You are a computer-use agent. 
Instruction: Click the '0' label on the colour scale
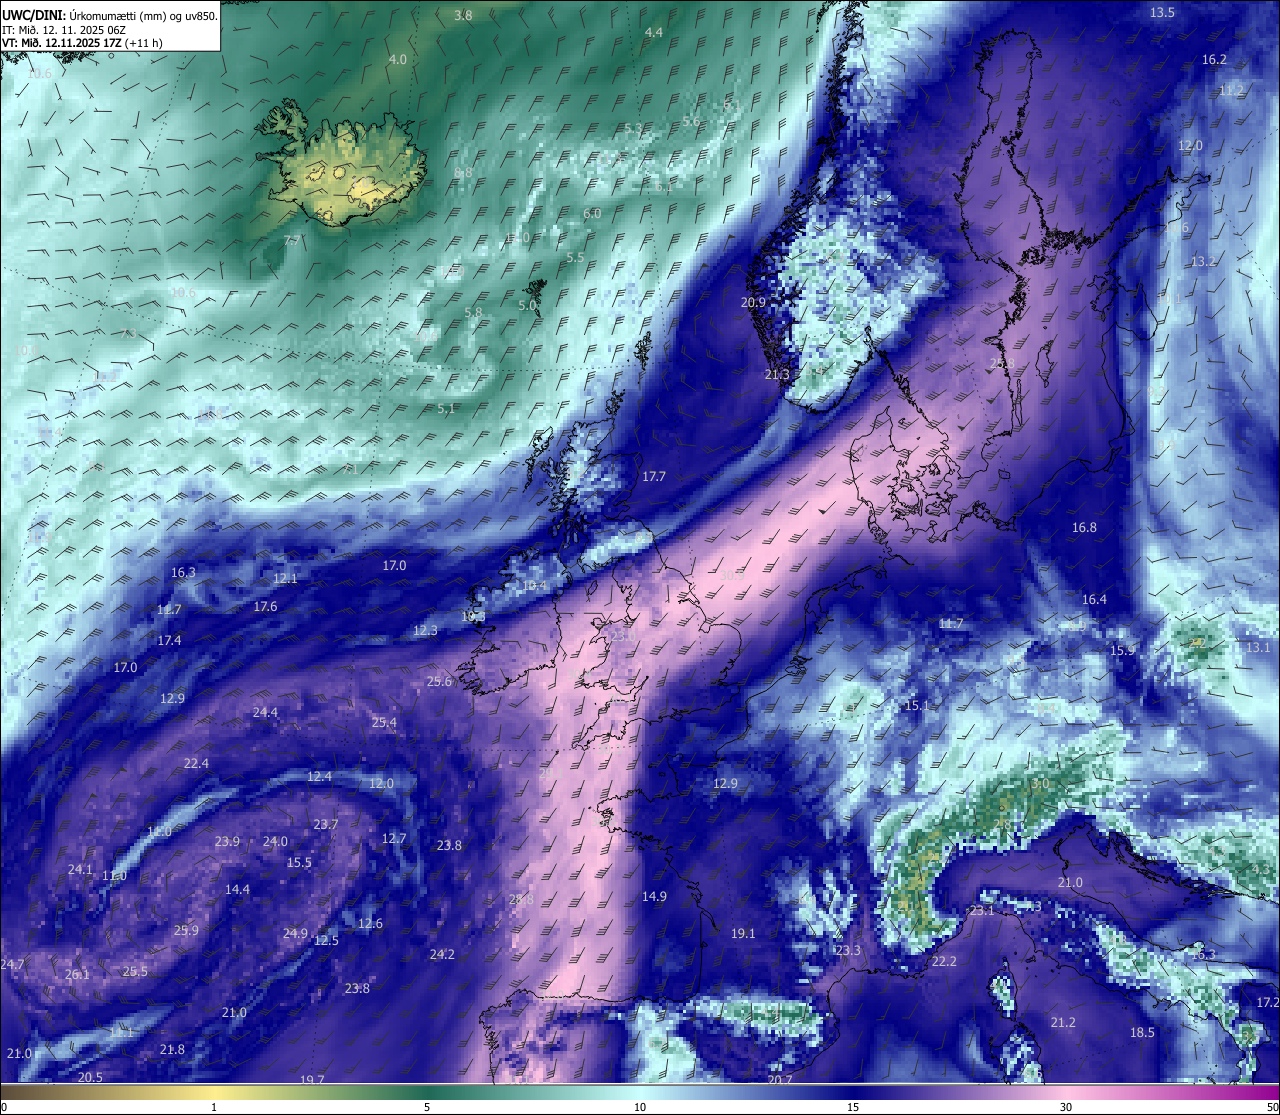(x=4, y=1107)
